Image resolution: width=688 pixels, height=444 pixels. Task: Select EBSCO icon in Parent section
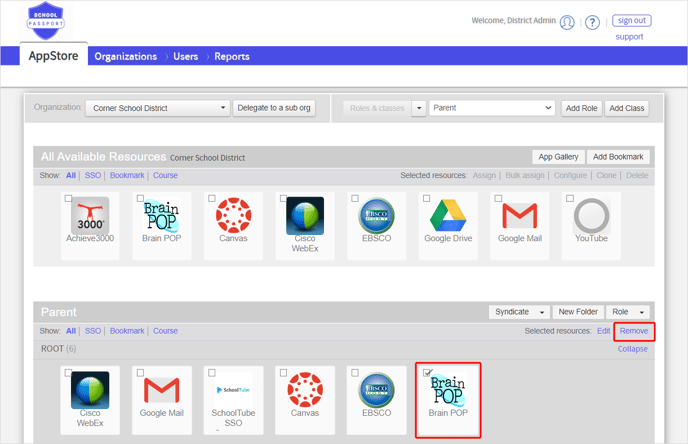[x=376, y=390]
